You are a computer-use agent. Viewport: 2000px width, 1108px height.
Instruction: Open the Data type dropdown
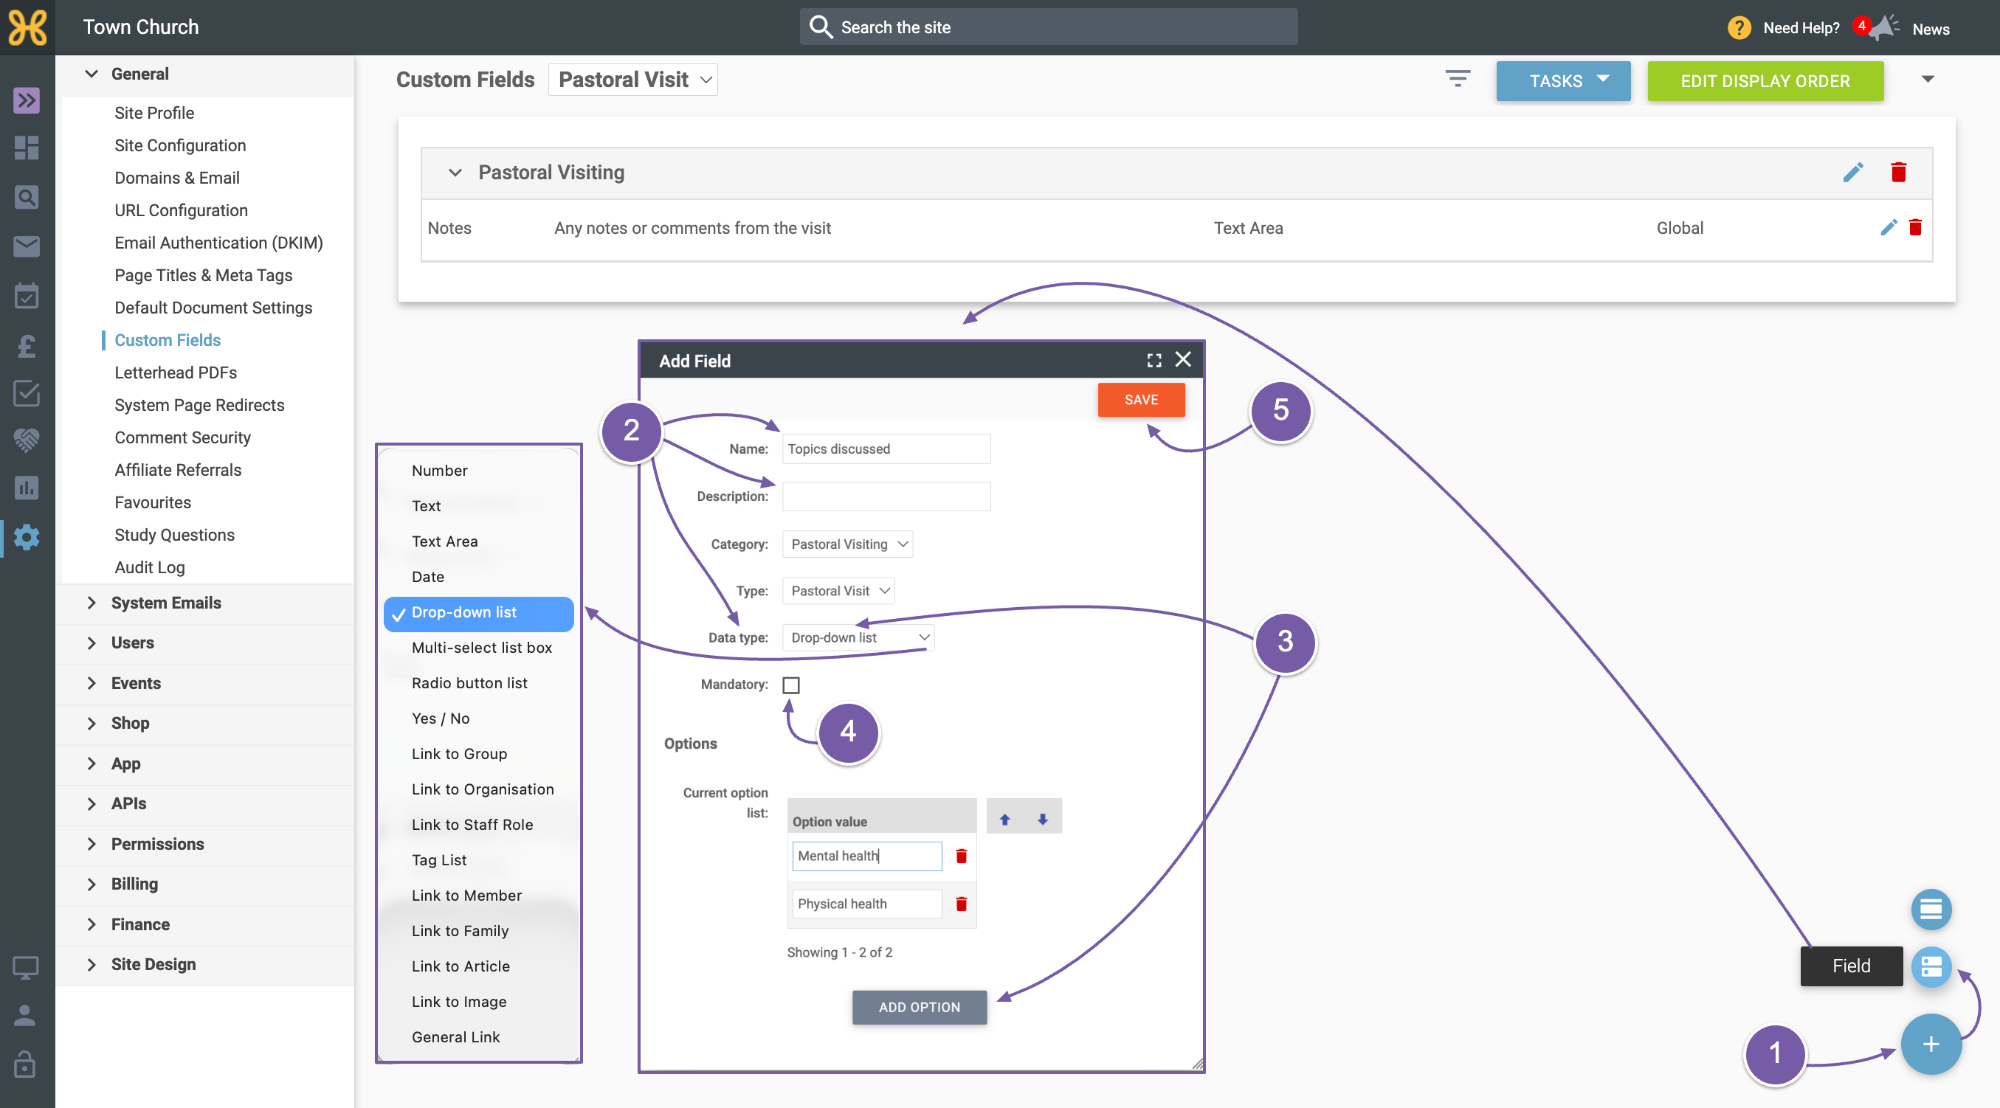pyautogui.click(x=858, y=638)
